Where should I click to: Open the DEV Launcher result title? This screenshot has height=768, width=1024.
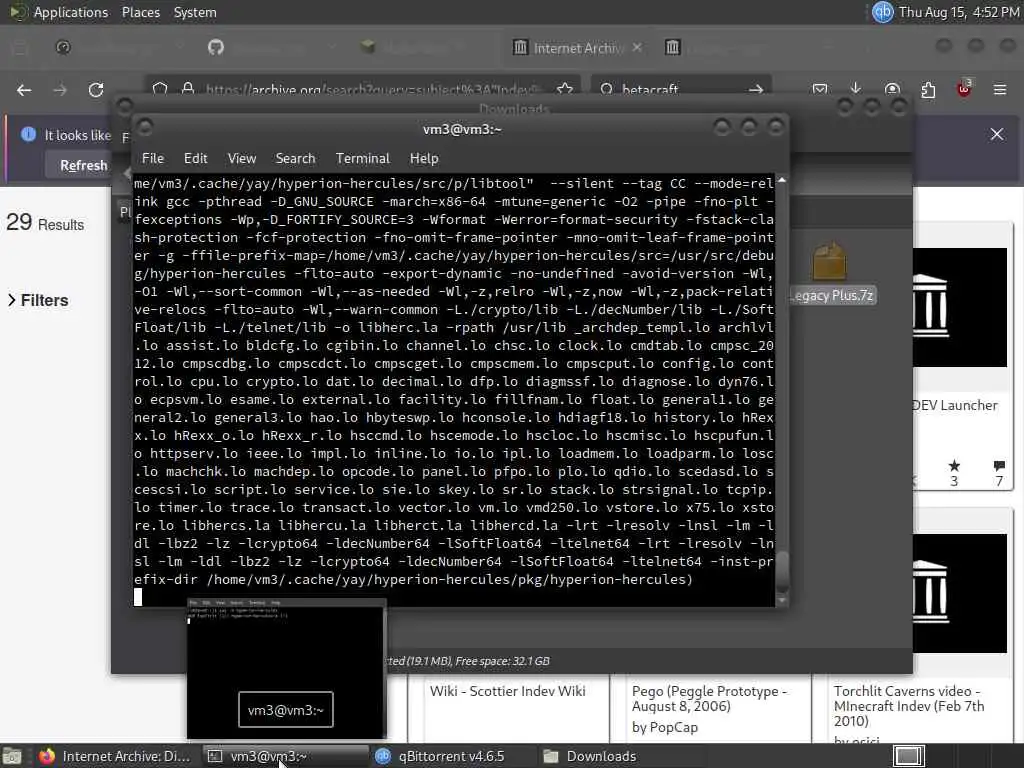tap(955, 405)
